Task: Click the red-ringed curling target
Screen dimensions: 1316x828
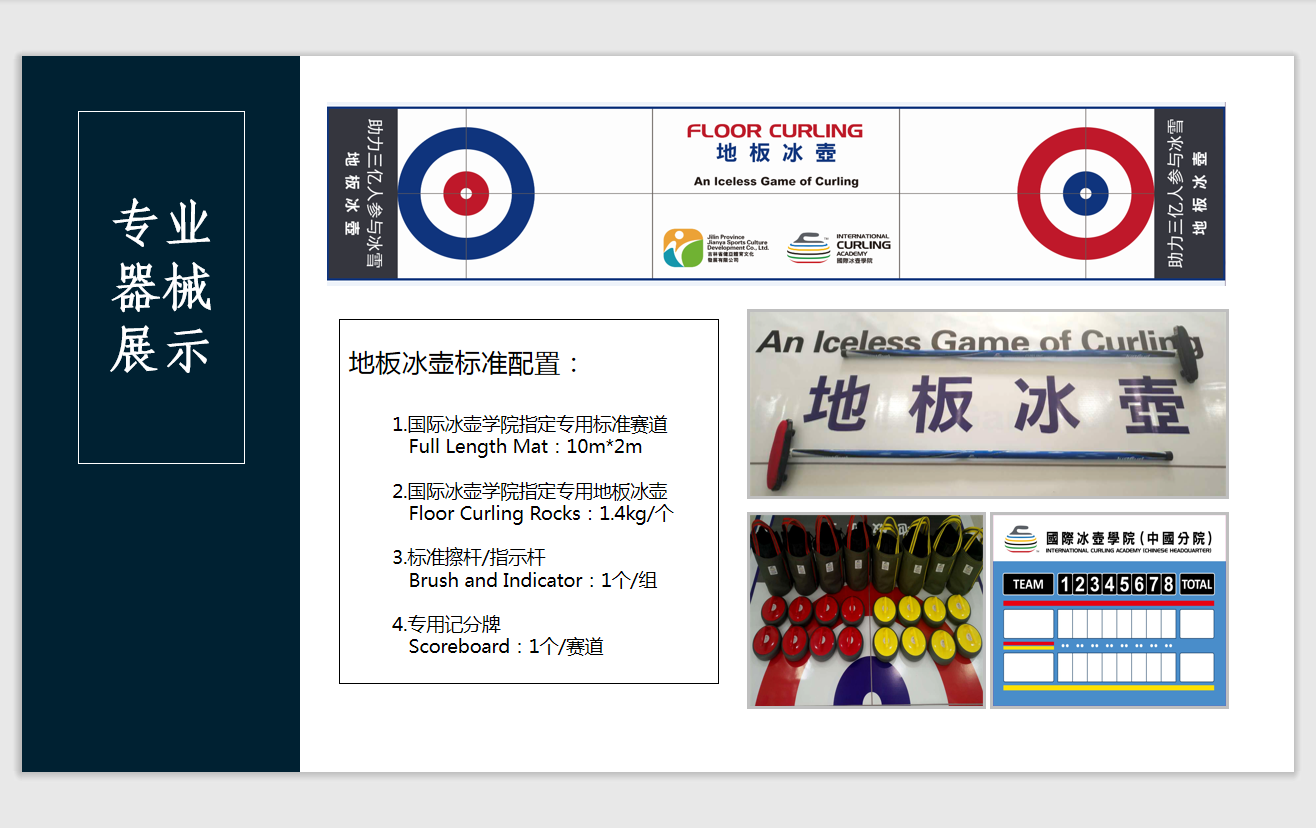Action: click(1086, 193)
